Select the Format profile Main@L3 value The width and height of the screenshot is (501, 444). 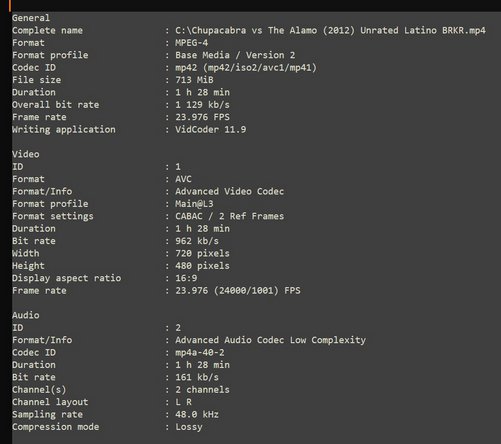pos(194,204)
